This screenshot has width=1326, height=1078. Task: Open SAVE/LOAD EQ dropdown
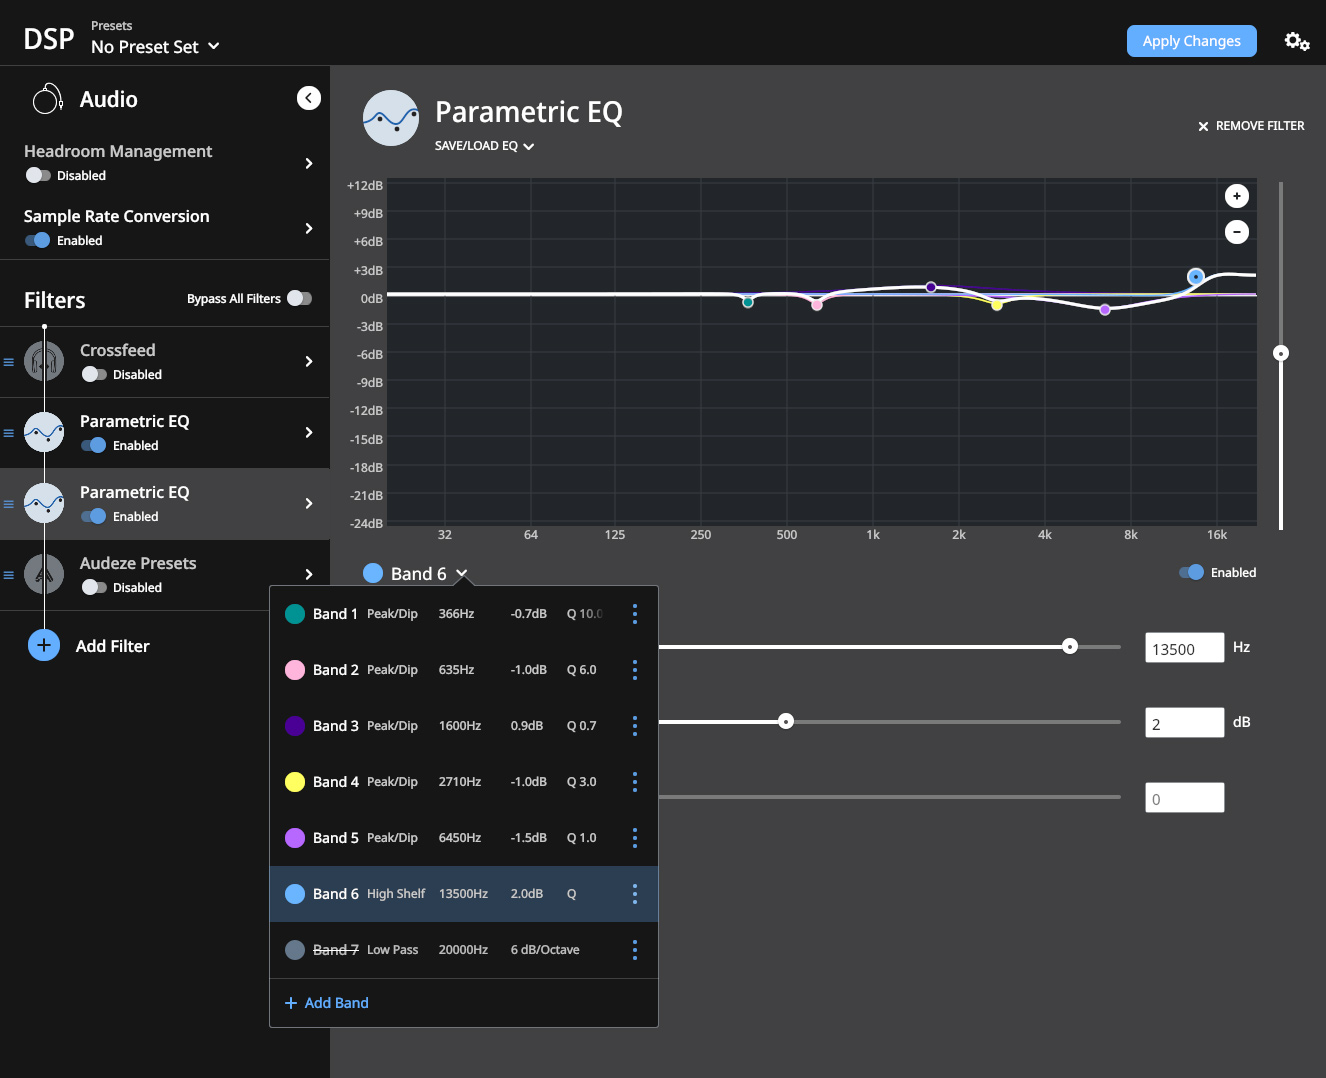484,146
